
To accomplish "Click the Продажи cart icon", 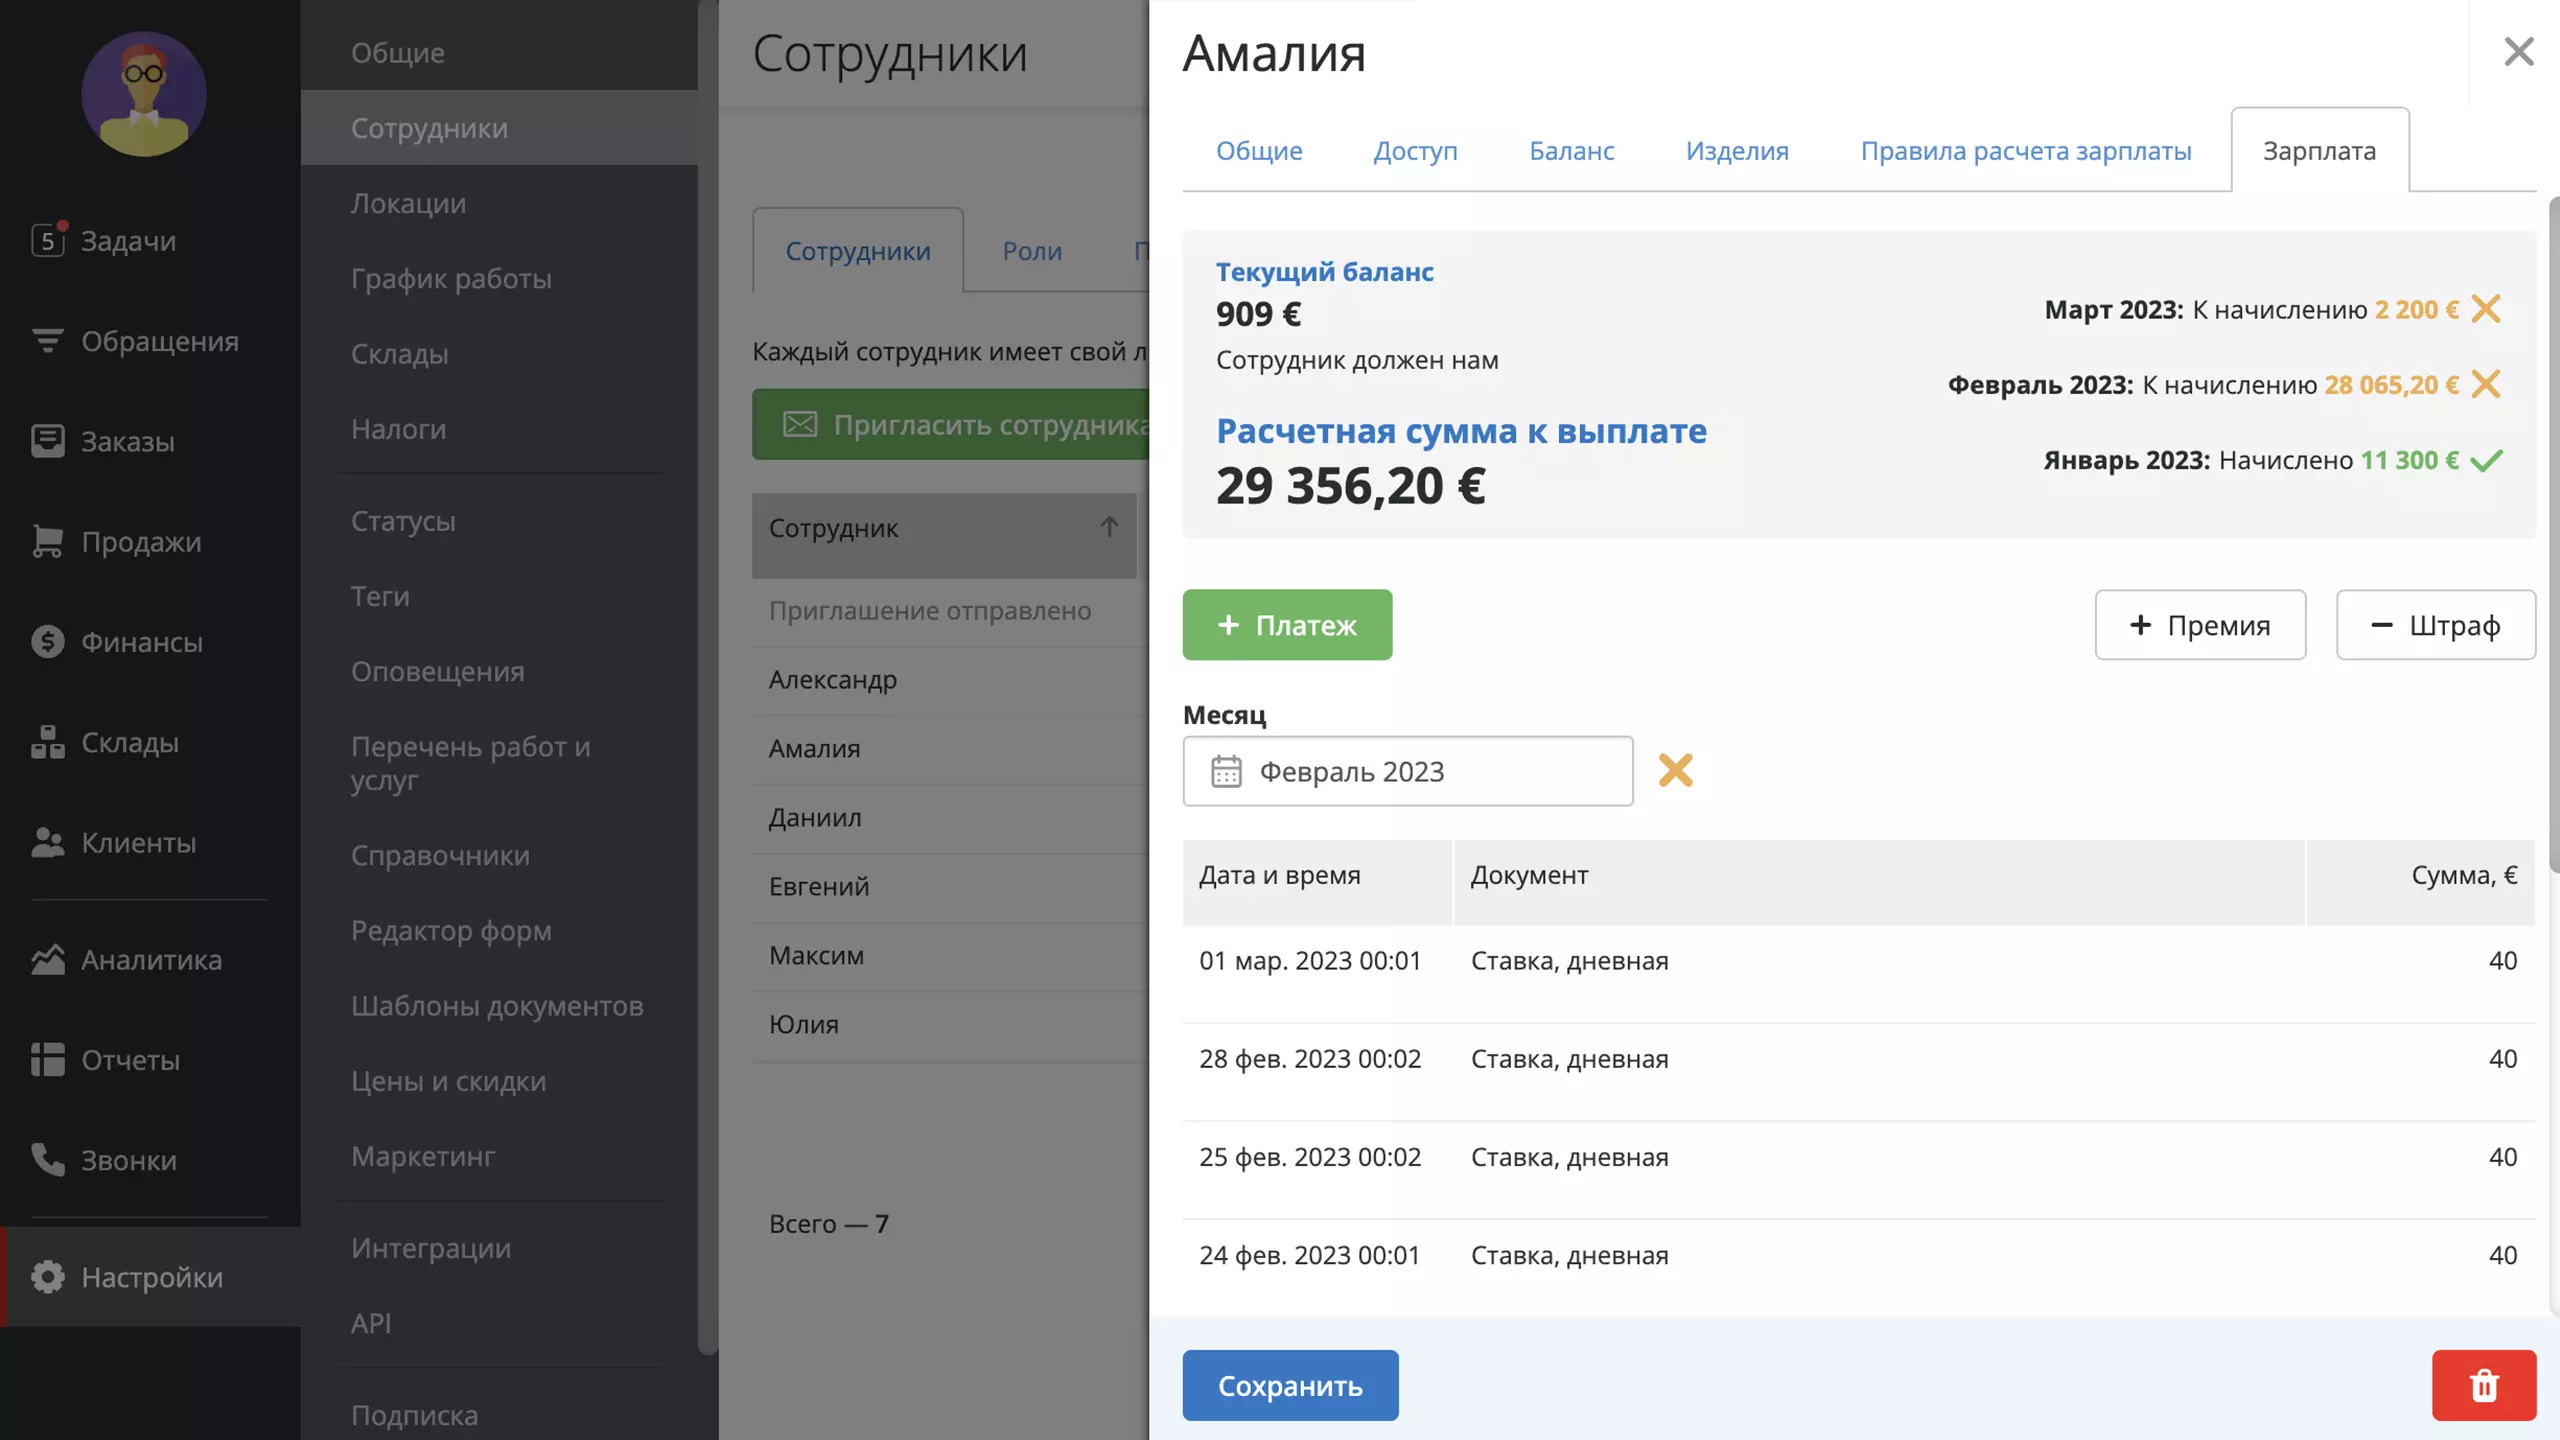I will [47, 541].
